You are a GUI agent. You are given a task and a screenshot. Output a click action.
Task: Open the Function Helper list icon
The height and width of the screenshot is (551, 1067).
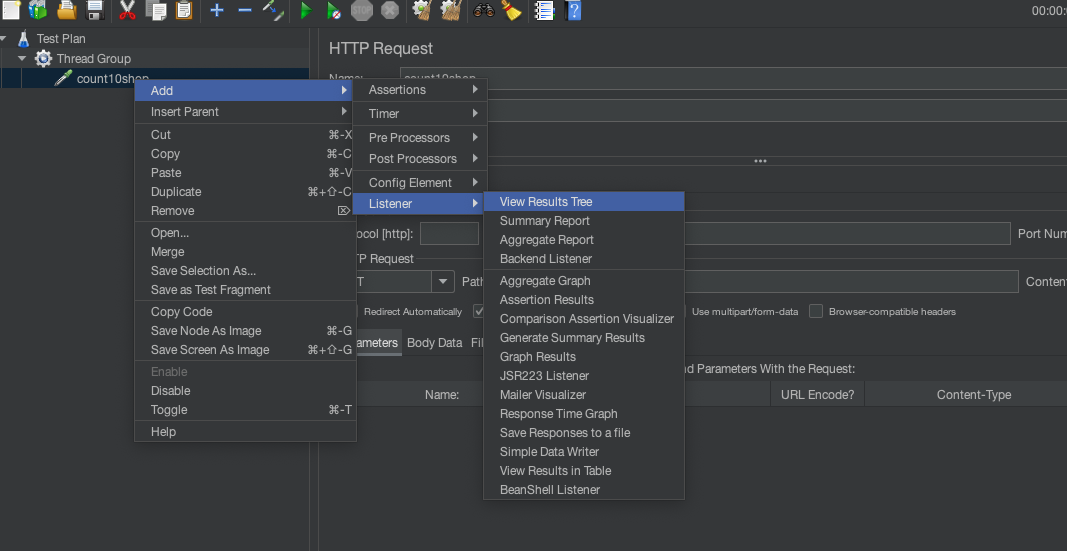[x=544, y=10]
